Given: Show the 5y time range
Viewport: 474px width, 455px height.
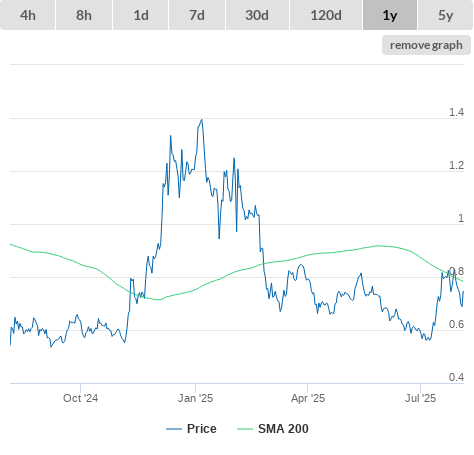Looking at the screenshot, I should [x=445, y=15].
